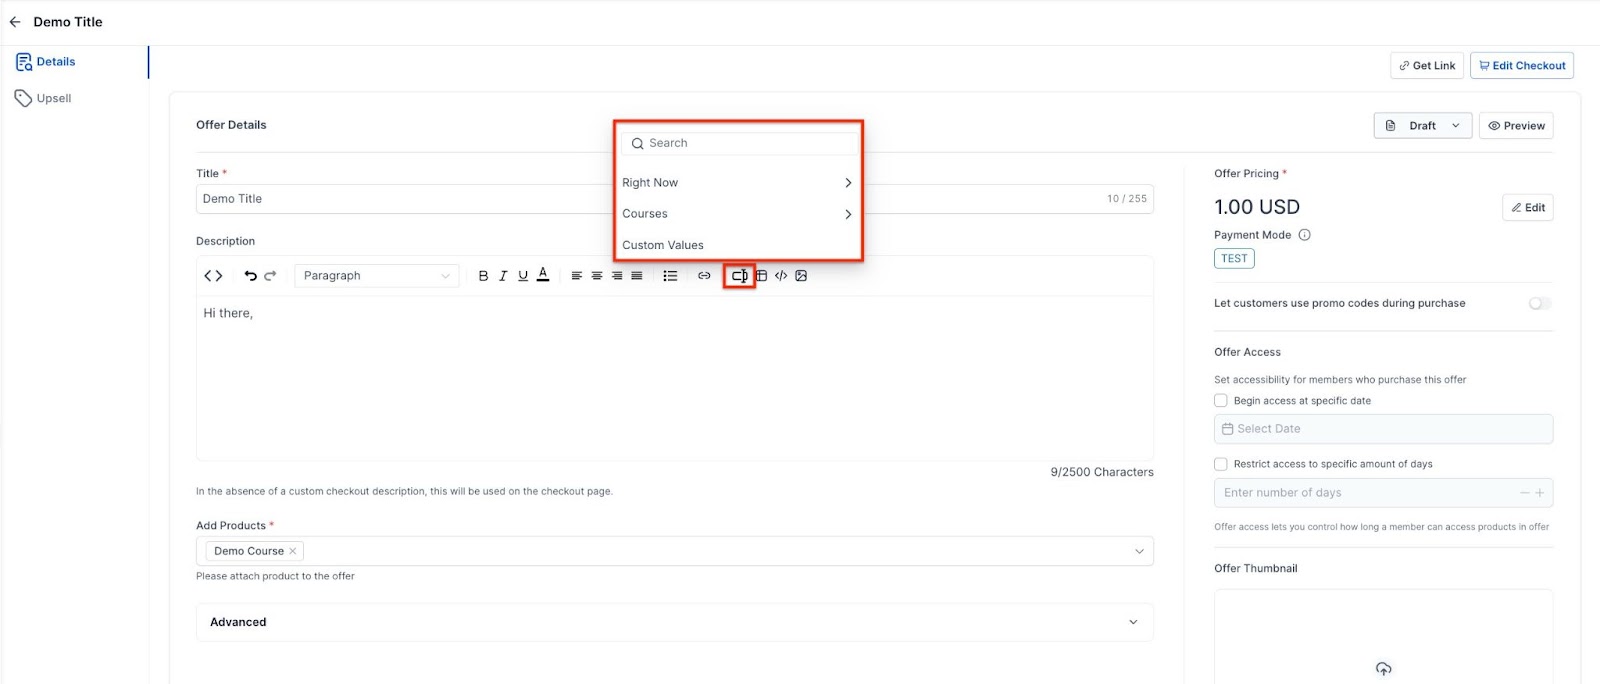Increase number of days with plus
Viewport: 1600px width, 684px height.
(x=1540, y=493)
